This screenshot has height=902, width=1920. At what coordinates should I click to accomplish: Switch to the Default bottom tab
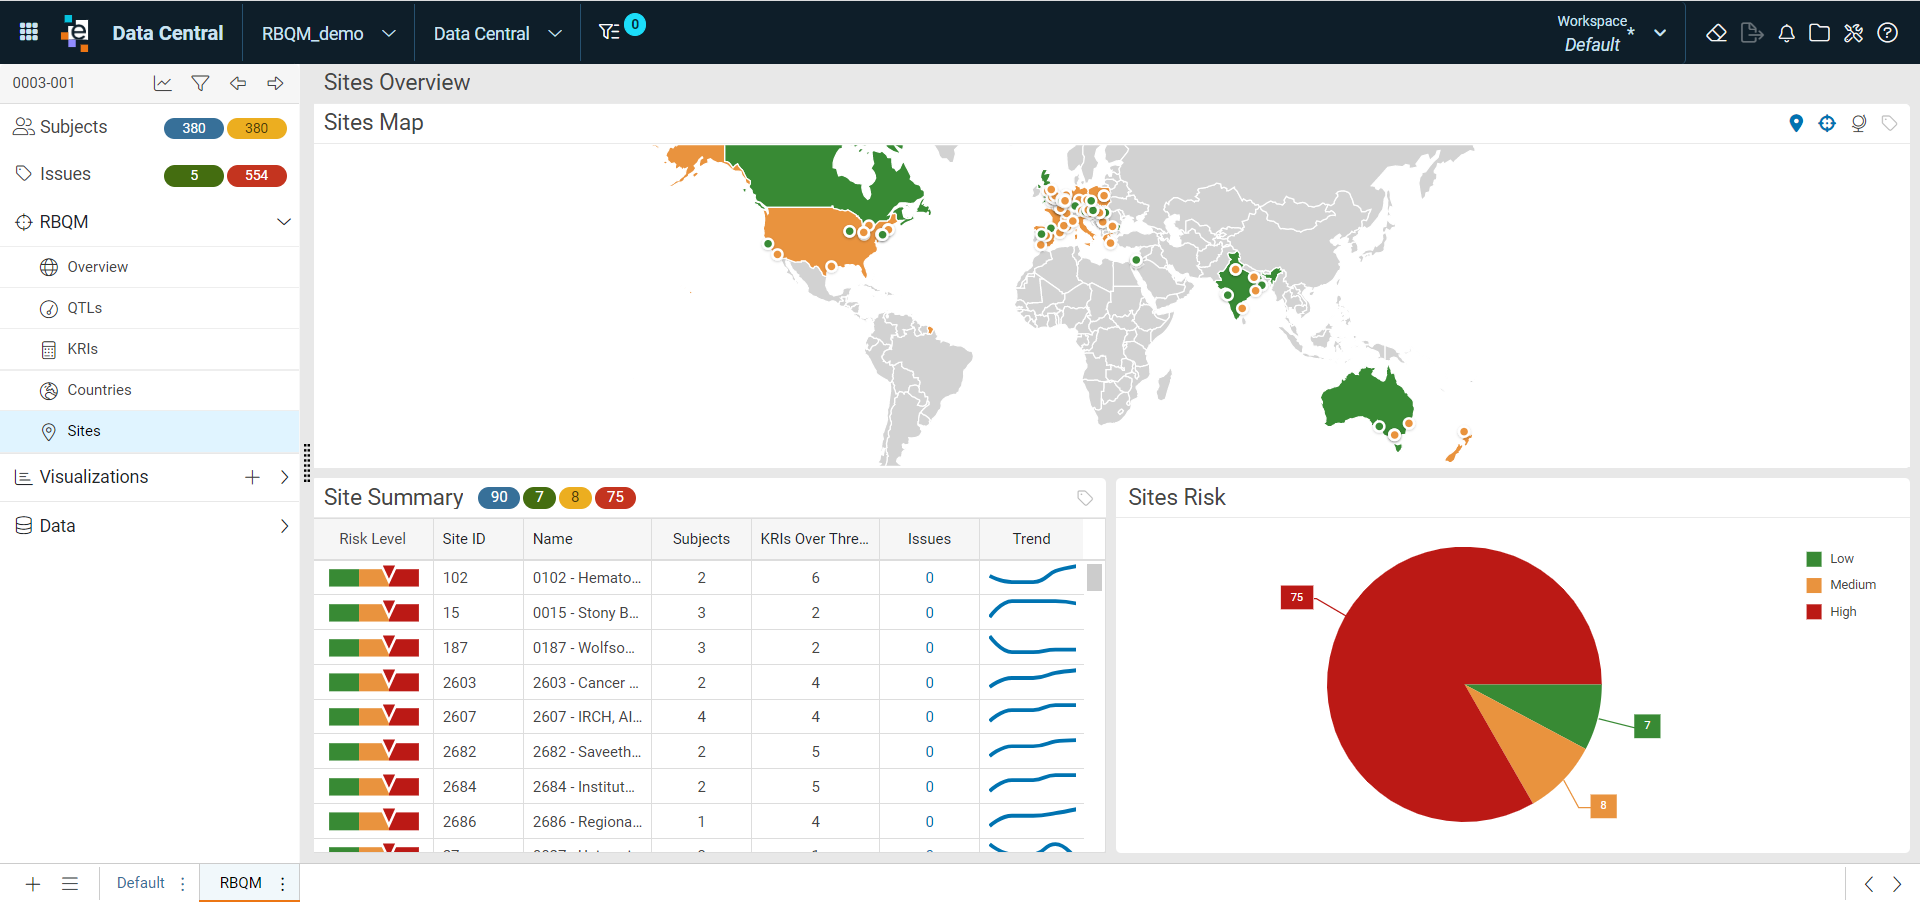[141, 883]
